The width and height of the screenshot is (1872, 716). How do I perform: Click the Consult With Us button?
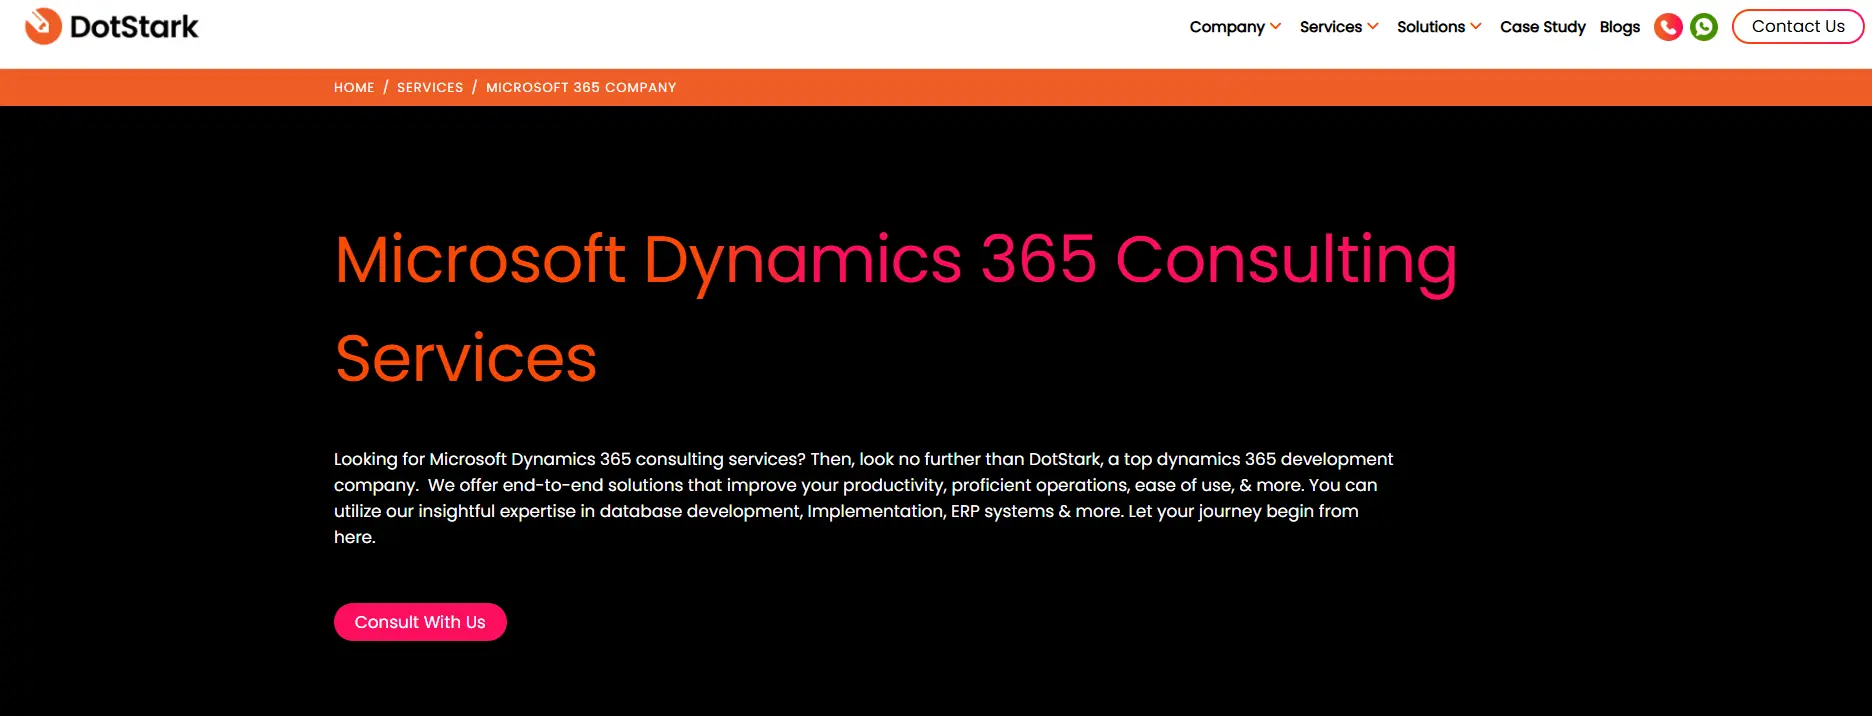(x=420, y=622)
